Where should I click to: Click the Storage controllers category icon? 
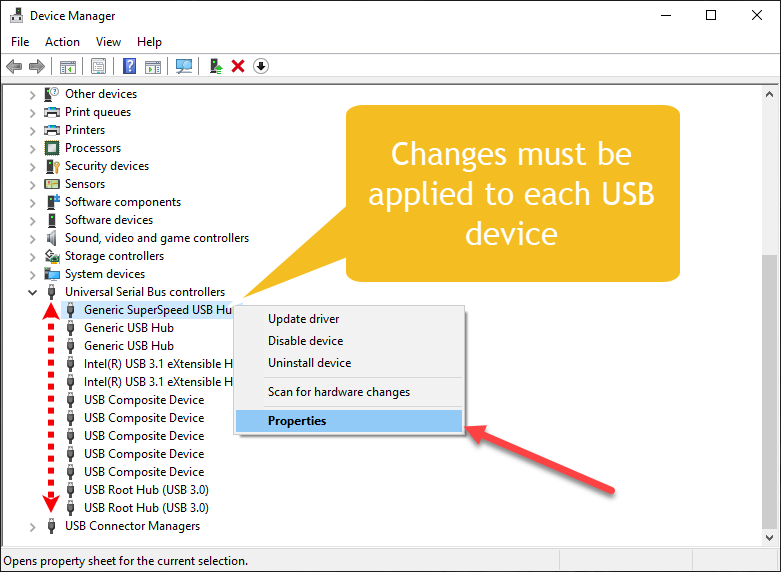52,256
